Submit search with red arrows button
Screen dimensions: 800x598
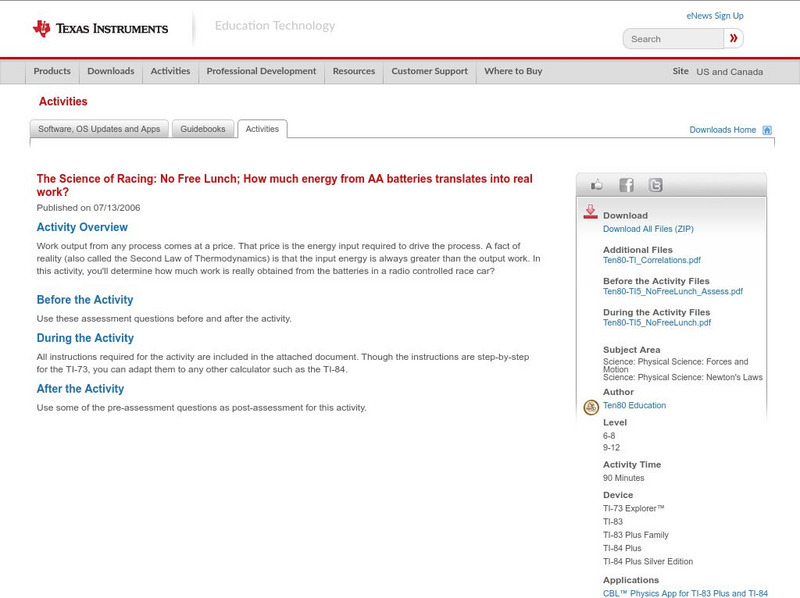click(x=733, y=38)
